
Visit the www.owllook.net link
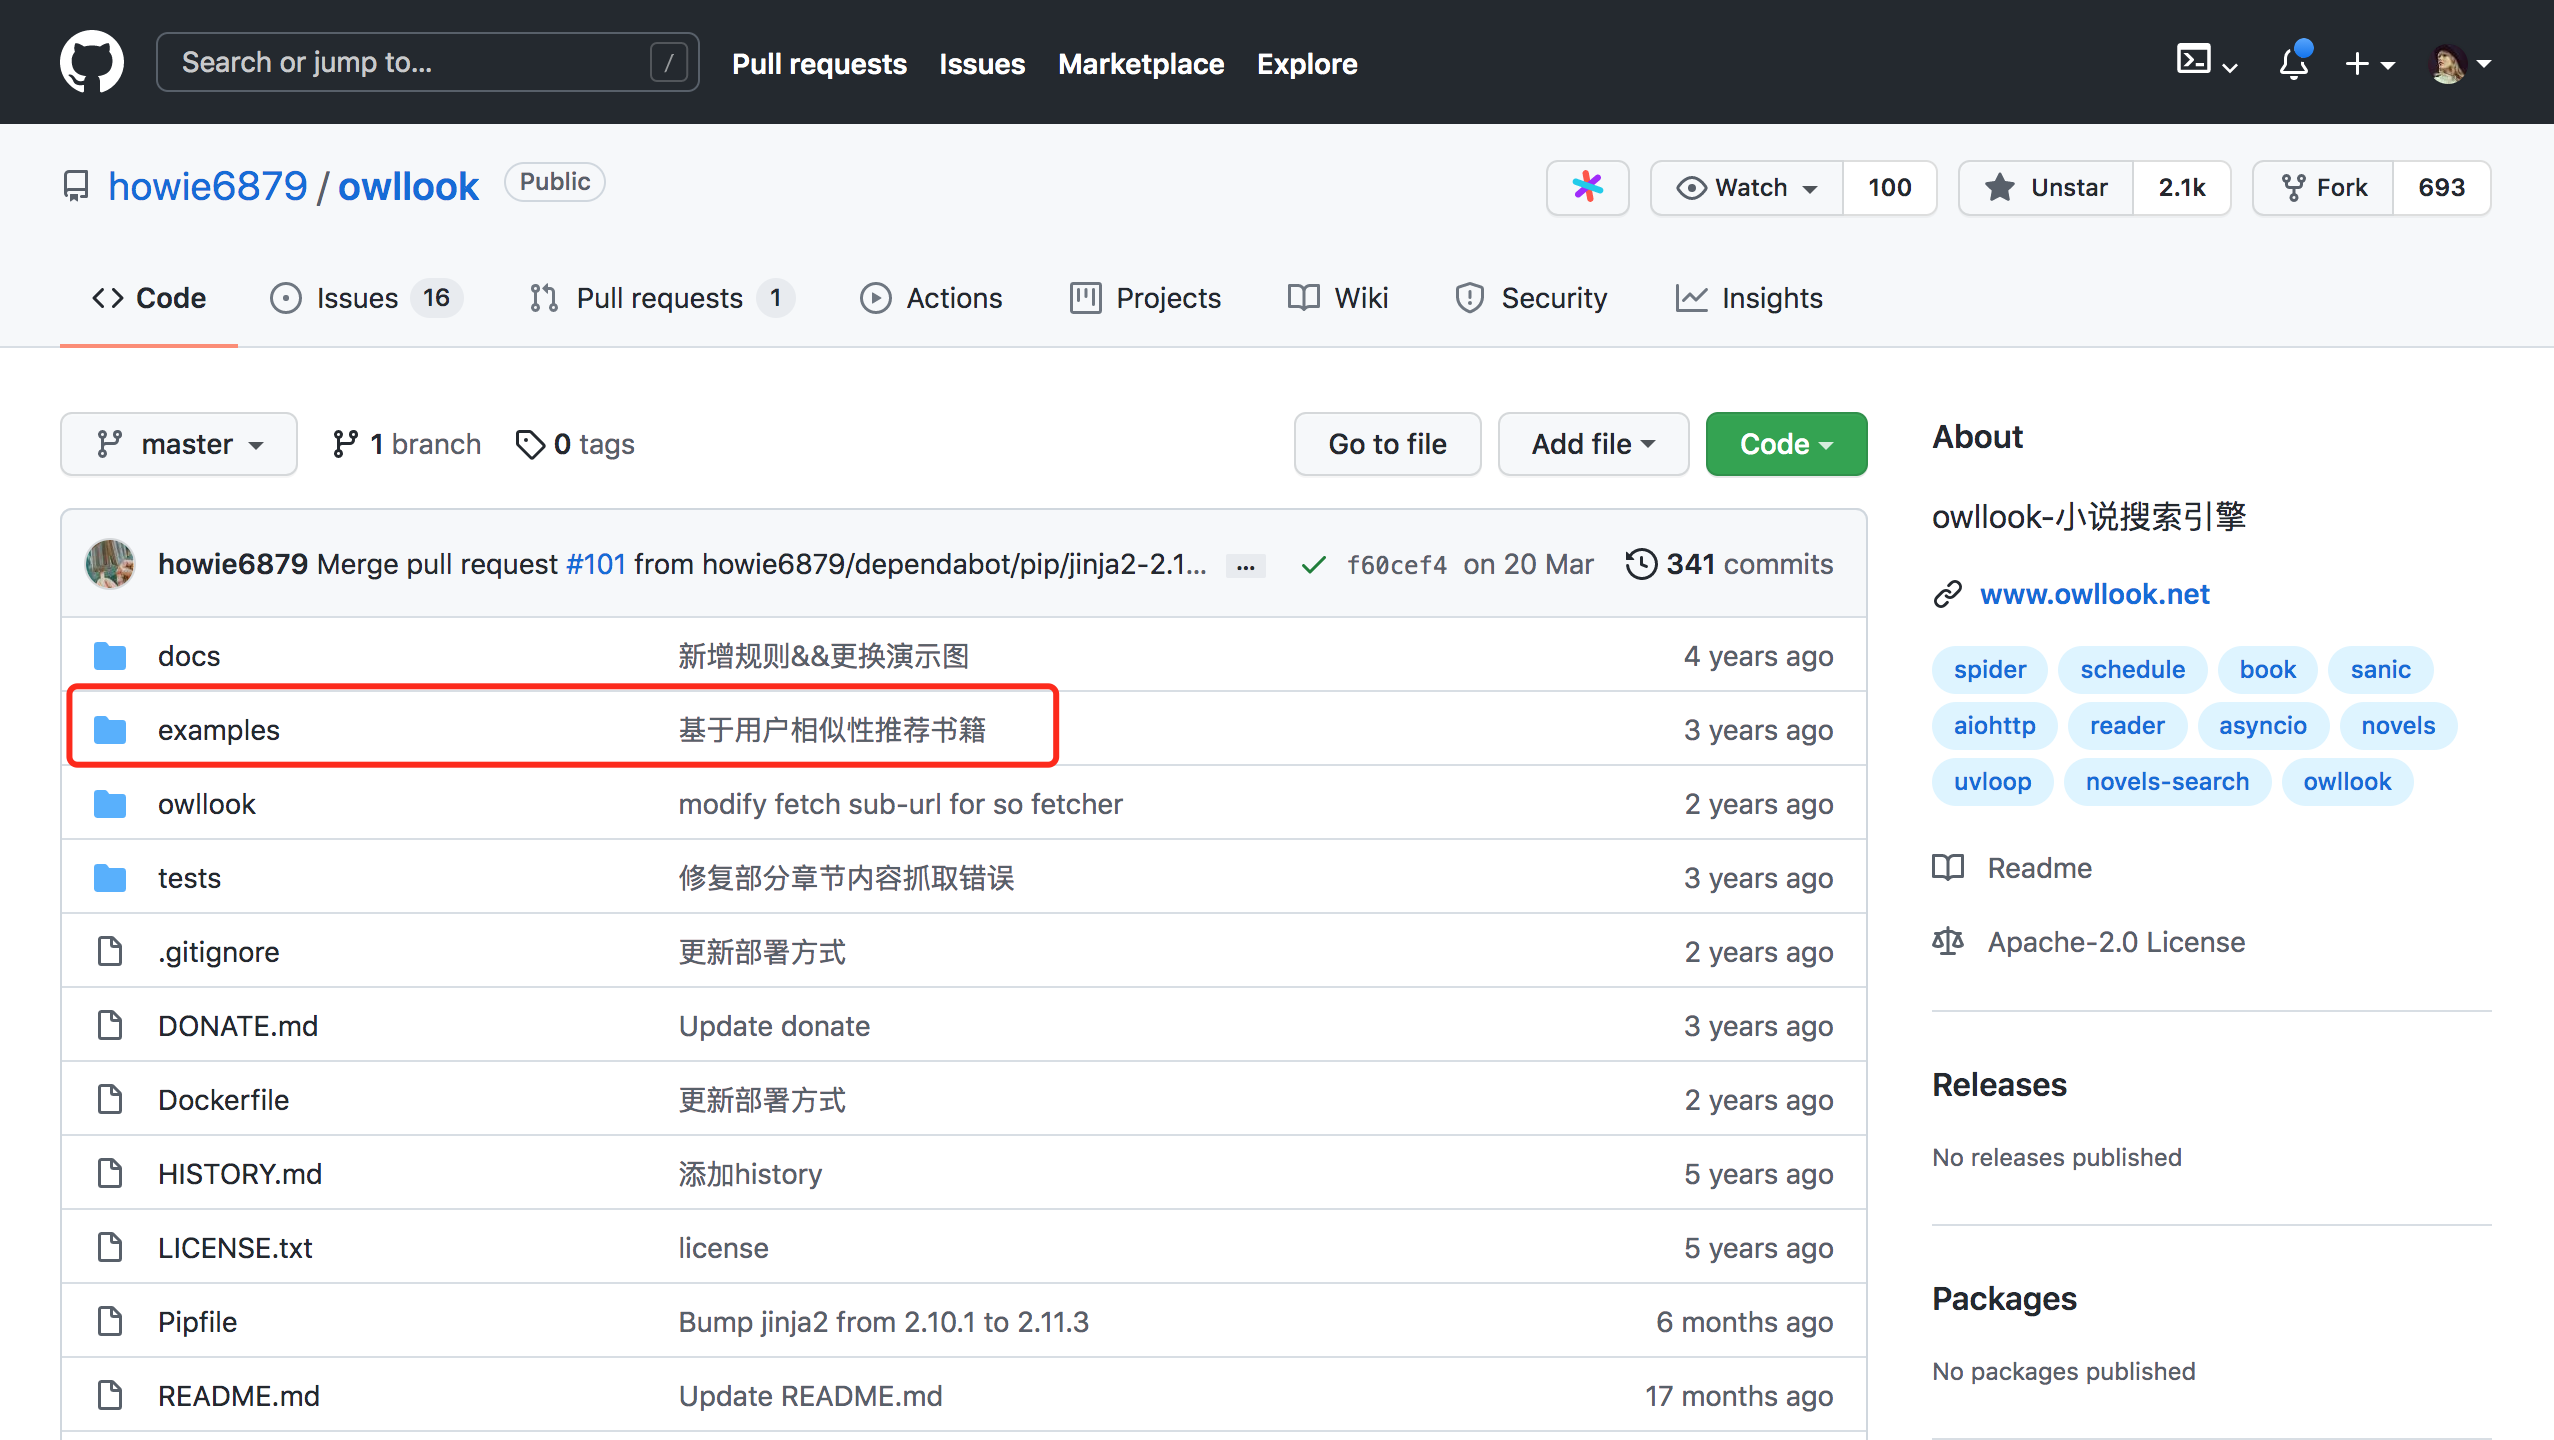[2094, 594]
